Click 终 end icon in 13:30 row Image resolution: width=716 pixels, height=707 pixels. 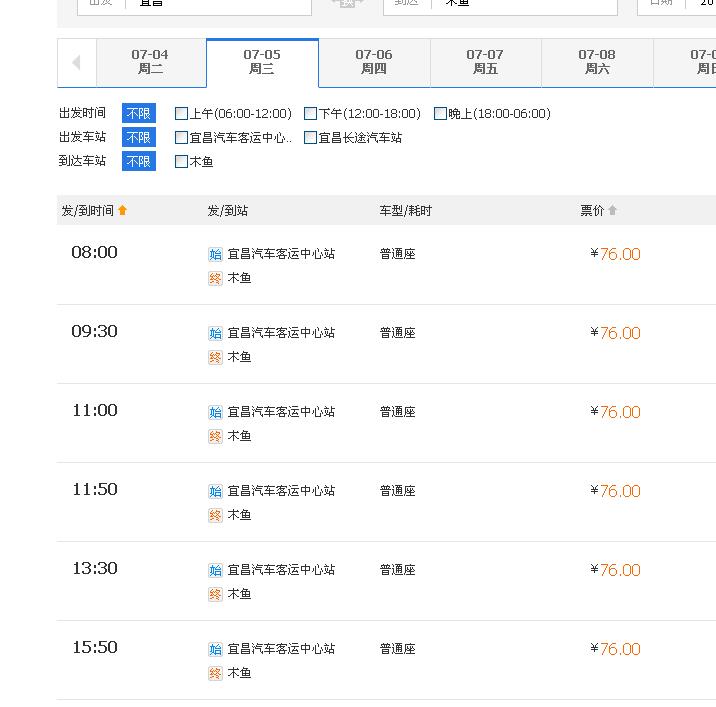click(x=215, y=594)
